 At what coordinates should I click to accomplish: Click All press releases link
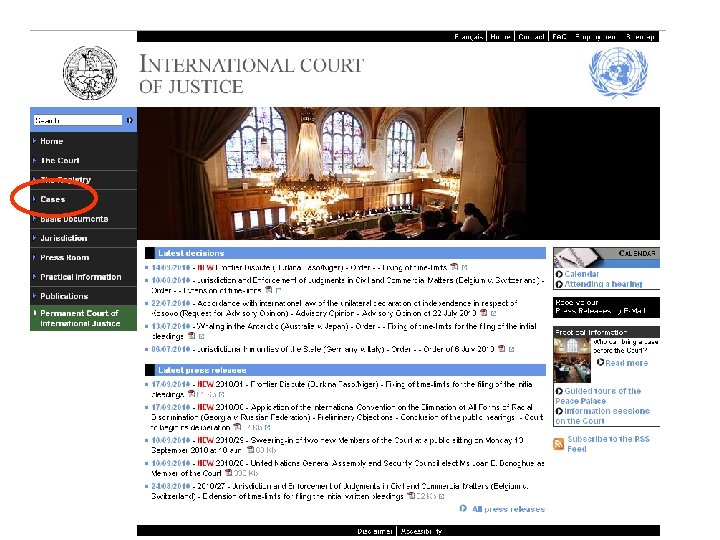[508, 509]
